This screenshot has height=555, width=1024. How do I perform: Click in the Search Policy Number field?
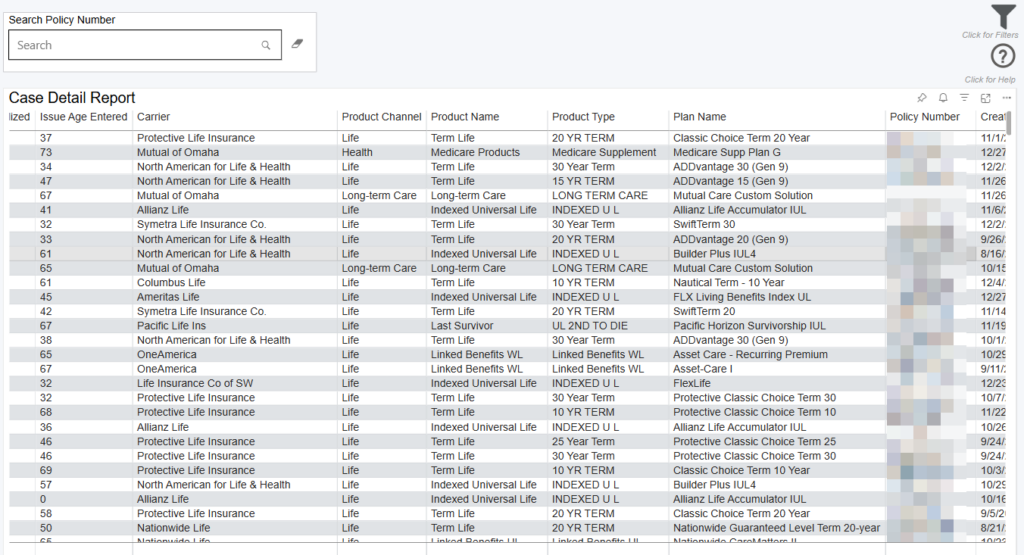click(135, 45)
